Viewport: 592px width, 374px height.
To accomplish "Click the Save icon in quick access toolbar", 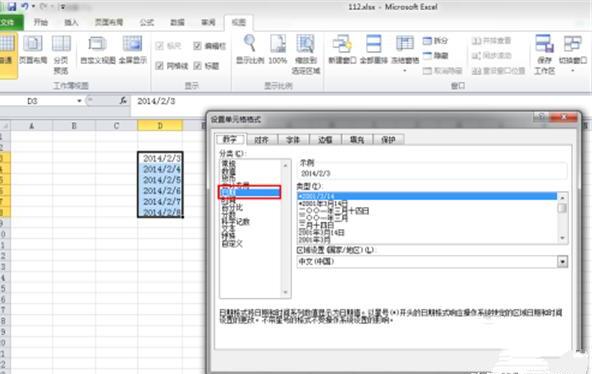I will click(12, 6).
